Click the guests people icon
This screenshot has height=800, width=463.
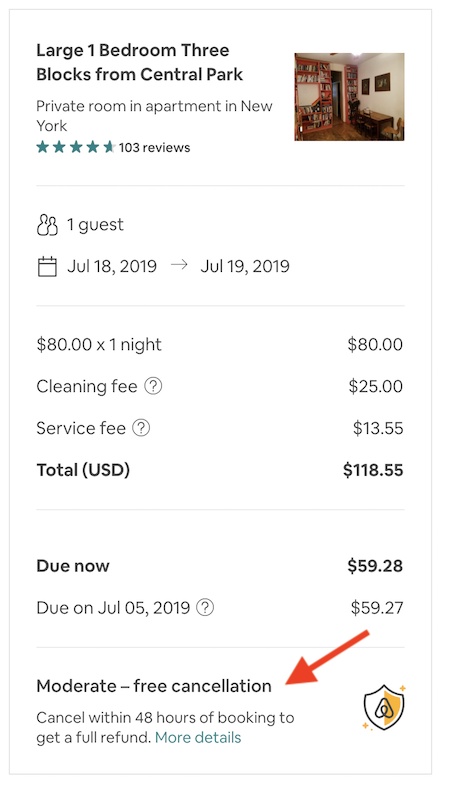(47, 225)
